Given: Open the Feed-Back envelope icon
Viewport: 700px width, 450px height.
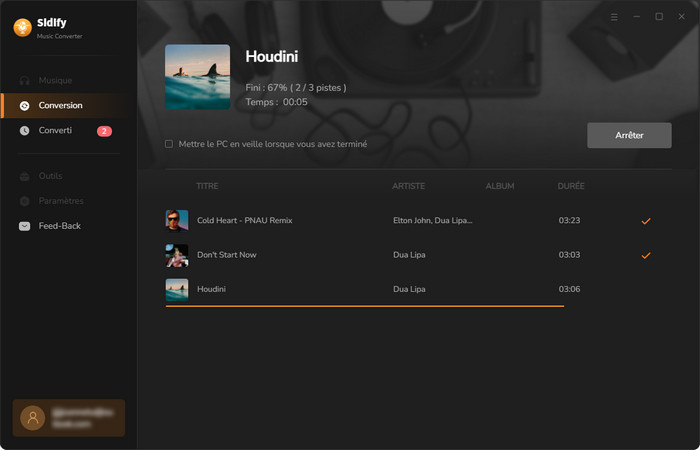Looking at the screenshot, I should tap(25, 226).
